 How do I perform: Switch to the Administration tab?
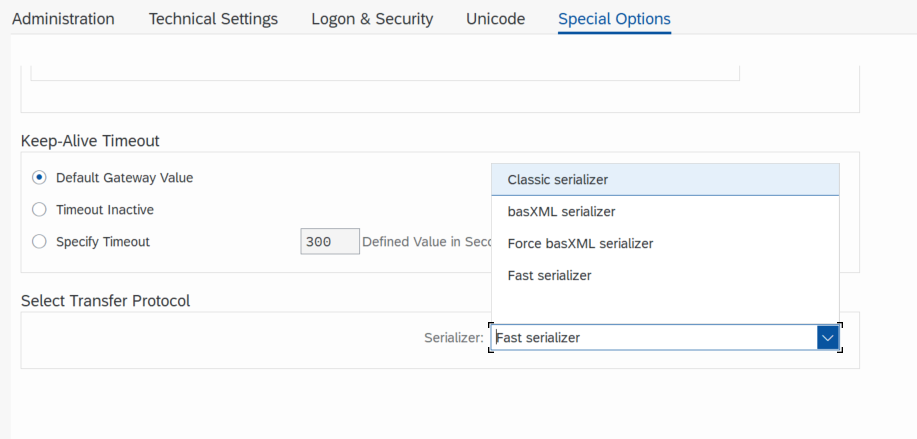pos(63,19)
